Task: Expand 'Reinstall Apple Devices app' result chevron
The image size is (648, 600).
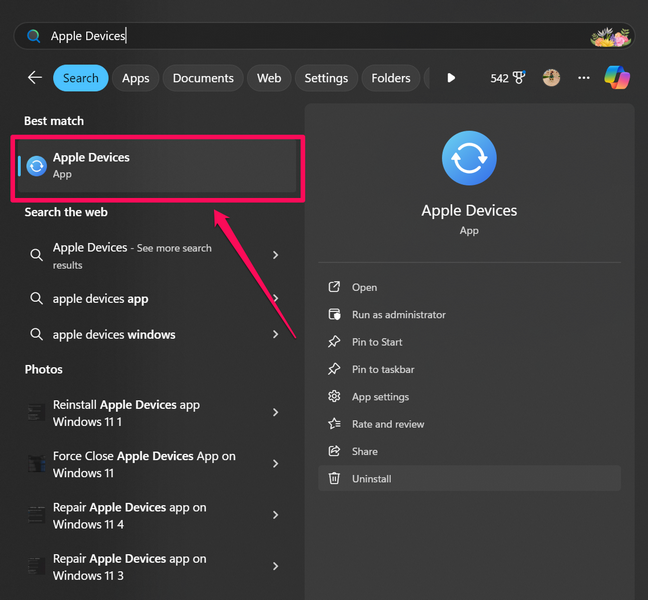Action: click(x=276, y=413)
